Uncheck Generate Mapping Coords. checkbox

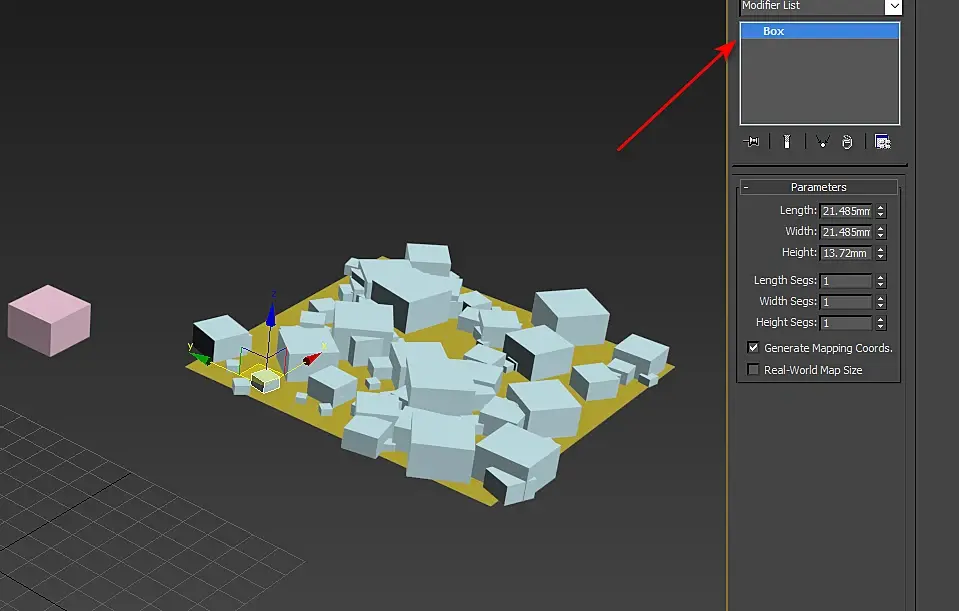pyautogui.click(x=754, y=348)
